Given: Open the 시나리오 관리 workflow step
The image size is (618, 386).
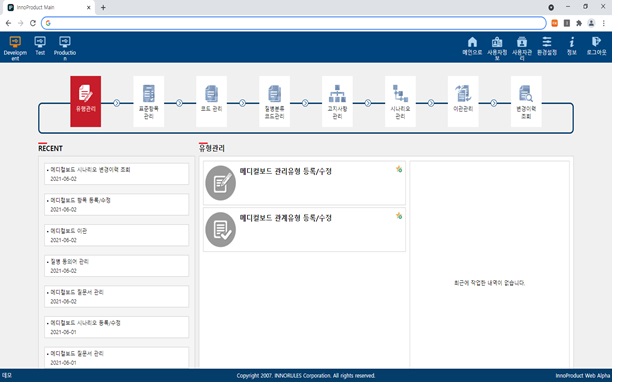Looking at the screenshot, I should [400, 101].
